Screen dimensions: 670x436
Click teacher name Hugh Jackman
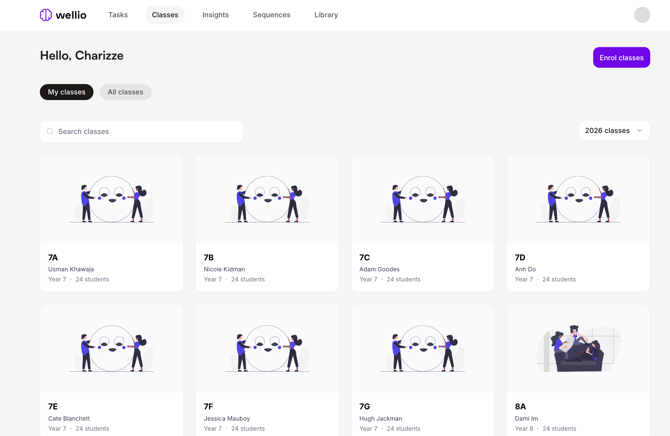[381, 418]
